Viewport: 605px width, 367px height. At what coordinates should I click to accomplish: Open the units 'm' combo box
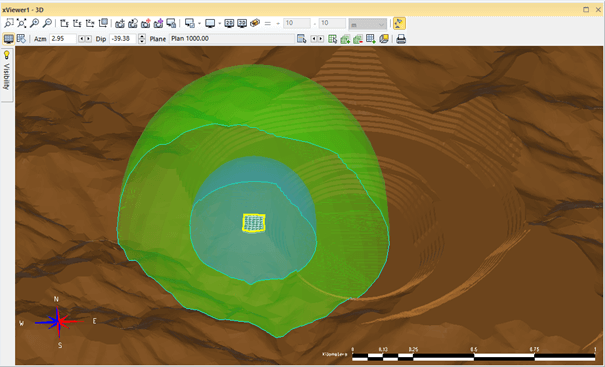pos(367,24)
